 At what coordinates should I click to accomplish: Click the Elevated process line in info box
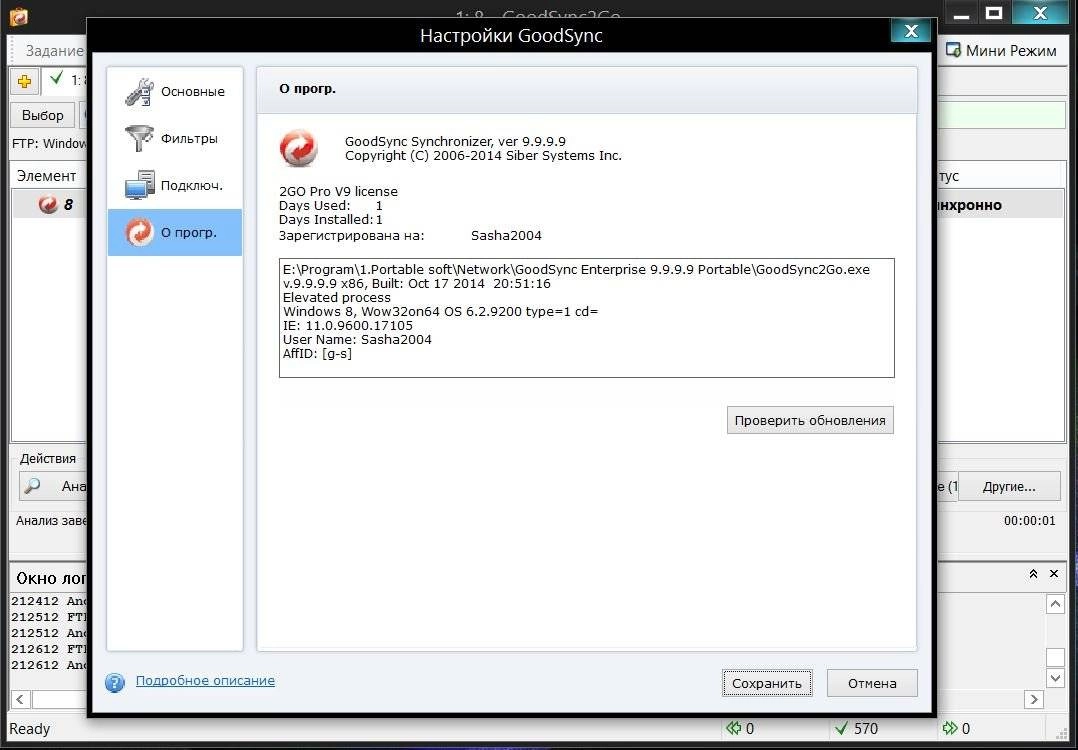(336, 298)
